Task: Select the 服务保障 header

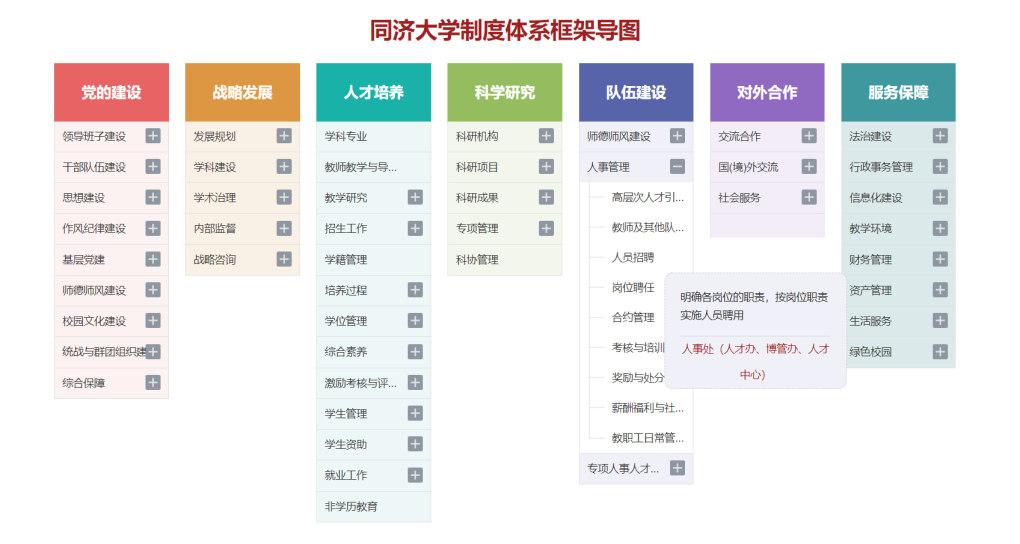Action: point(898,92)
